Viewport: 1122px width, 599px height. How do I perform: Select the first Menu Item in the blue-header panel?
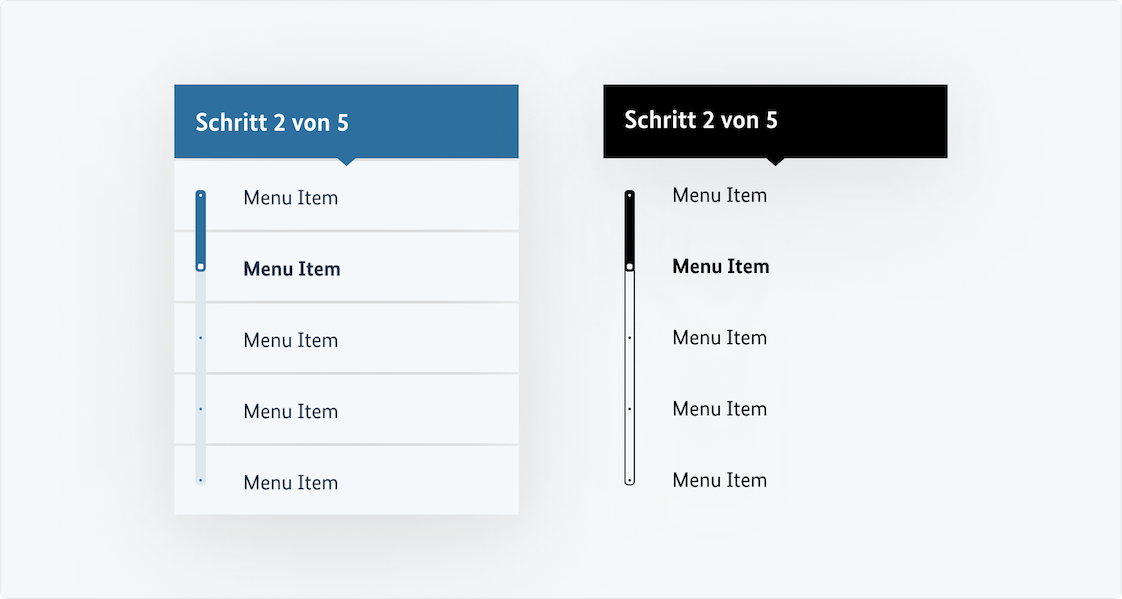[x=291, y=198]
